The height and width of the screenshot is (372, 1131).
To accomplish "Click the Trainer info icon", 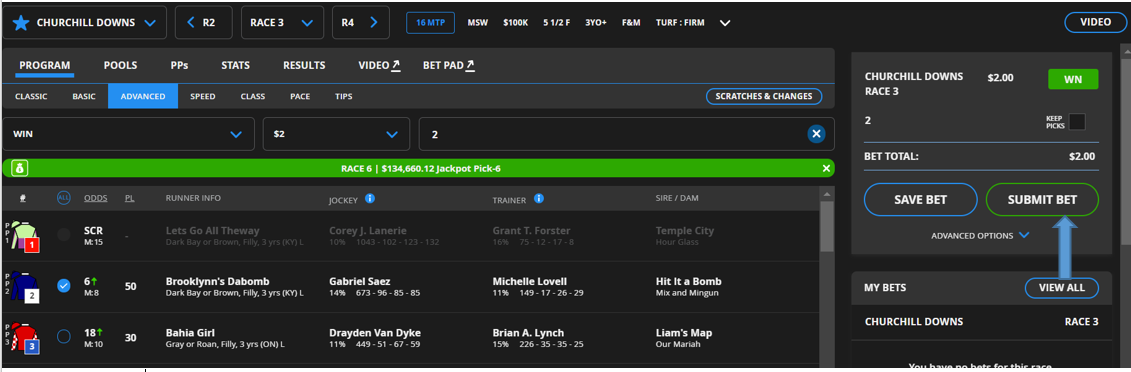I will pos(539,198).
